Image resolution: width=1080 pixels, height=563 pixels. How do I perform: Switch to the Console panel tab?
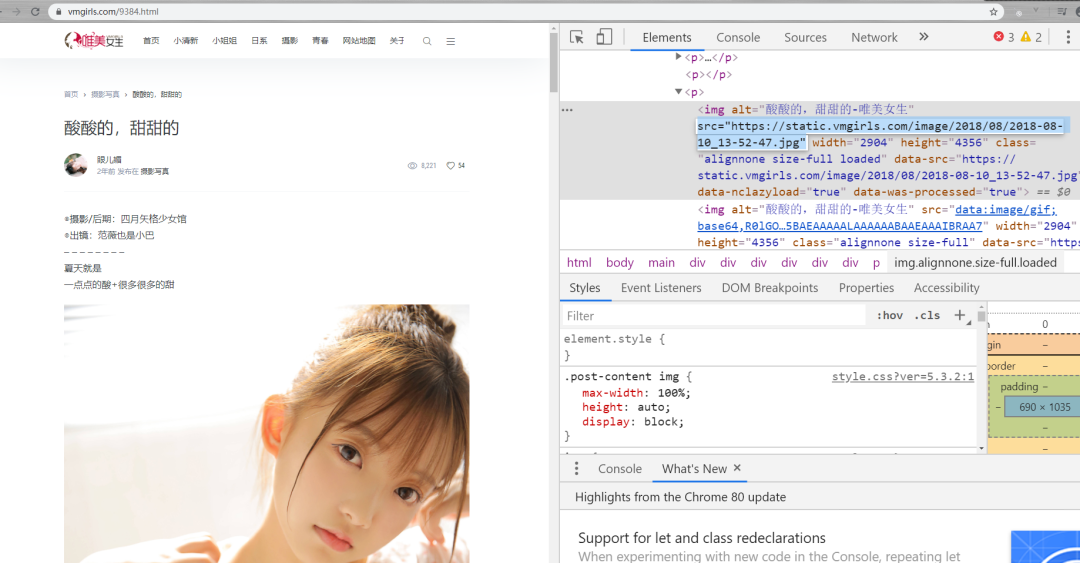coord(738,38)
